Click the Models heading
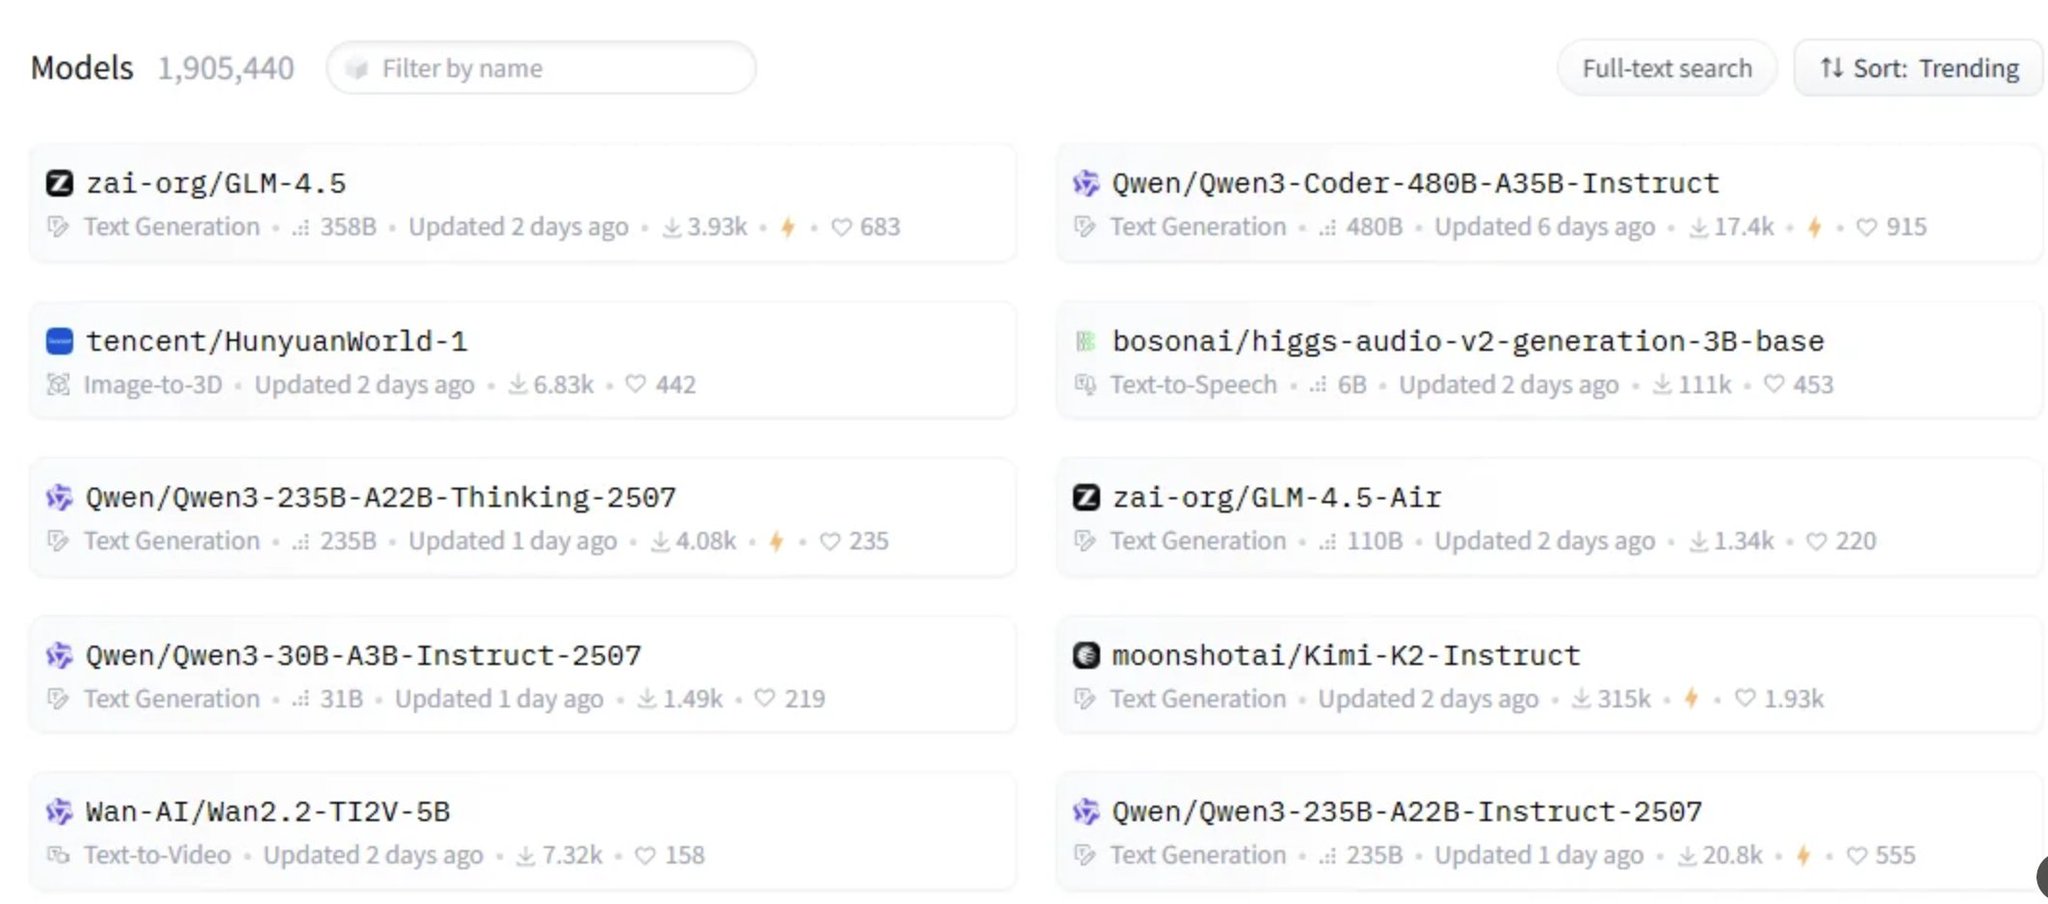Image resolution: width=2048 pixels, height=904 pixels. tap(82, 68)
